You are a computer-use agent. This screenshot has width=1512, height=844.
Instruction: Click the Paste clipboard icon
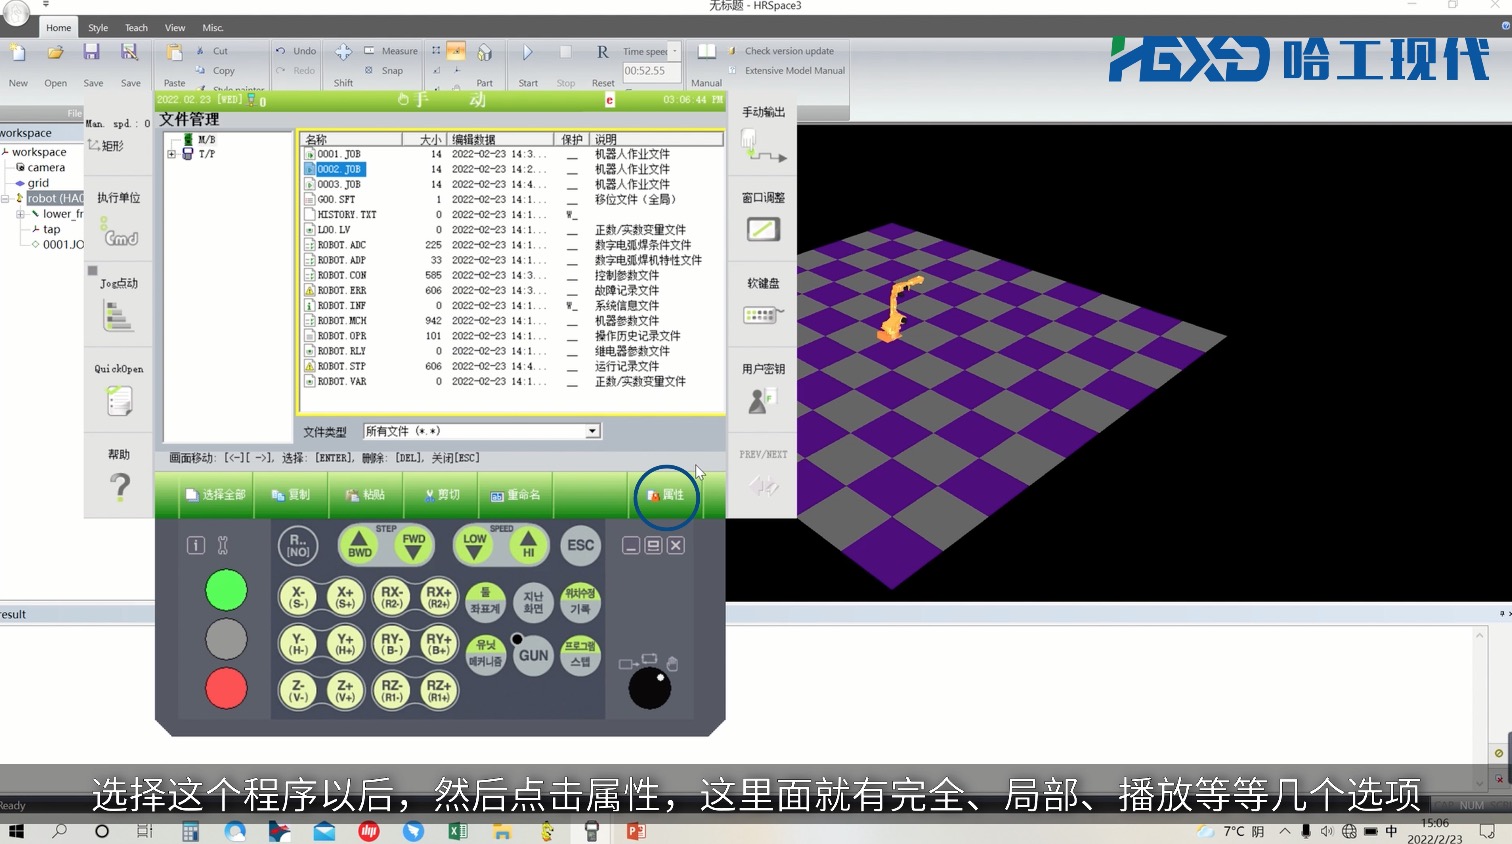pyautogui.click(x=174, y=53)
